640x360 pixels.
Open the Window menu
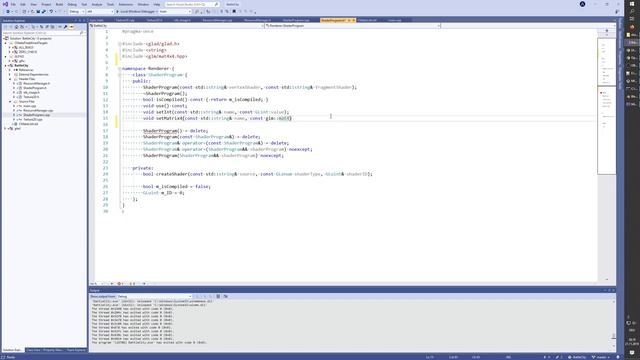click(x=143, y=4)
